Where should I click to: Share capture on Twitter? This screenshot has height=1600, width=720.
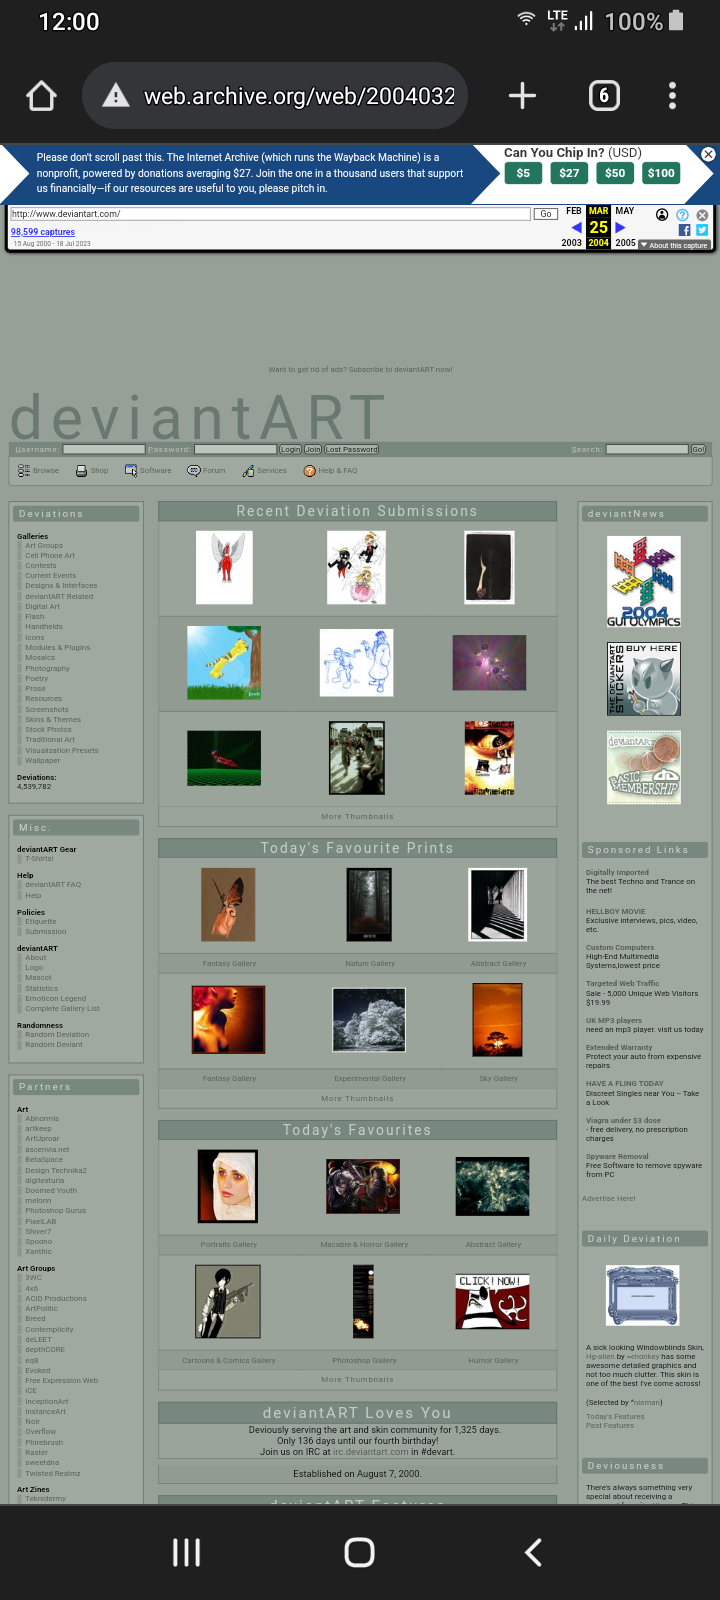click(702, 230)
